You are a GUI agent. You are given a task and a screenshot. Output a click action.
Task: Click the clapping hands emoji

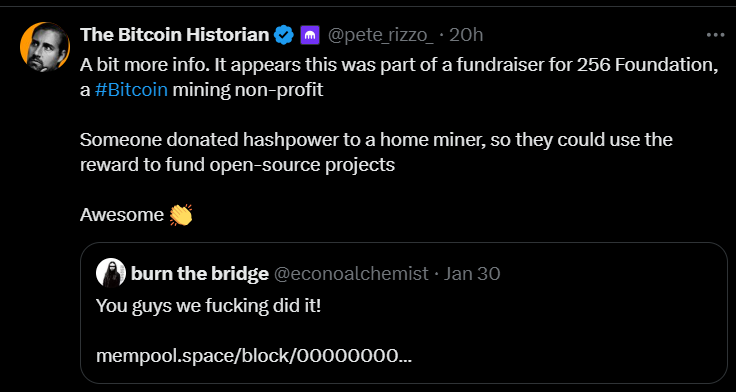(x=181, y=215)
